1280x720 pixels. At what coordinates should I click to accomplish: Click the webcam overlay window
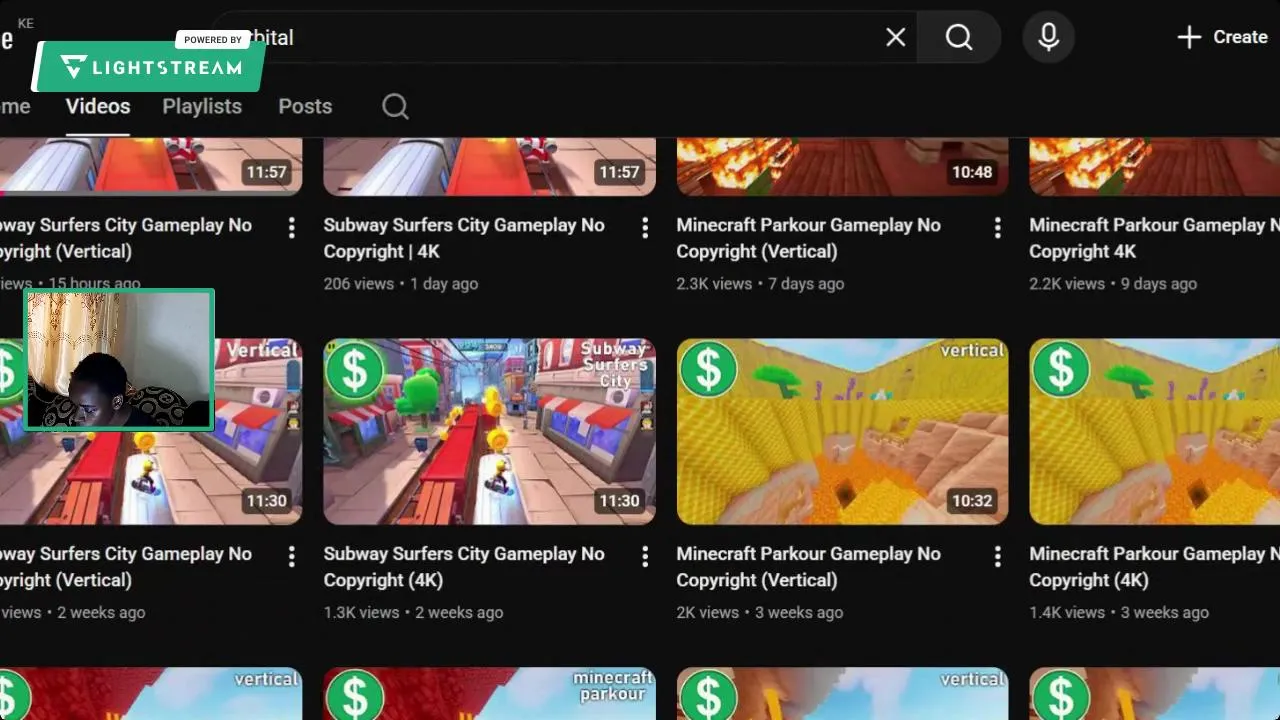[x=119, y=360]
